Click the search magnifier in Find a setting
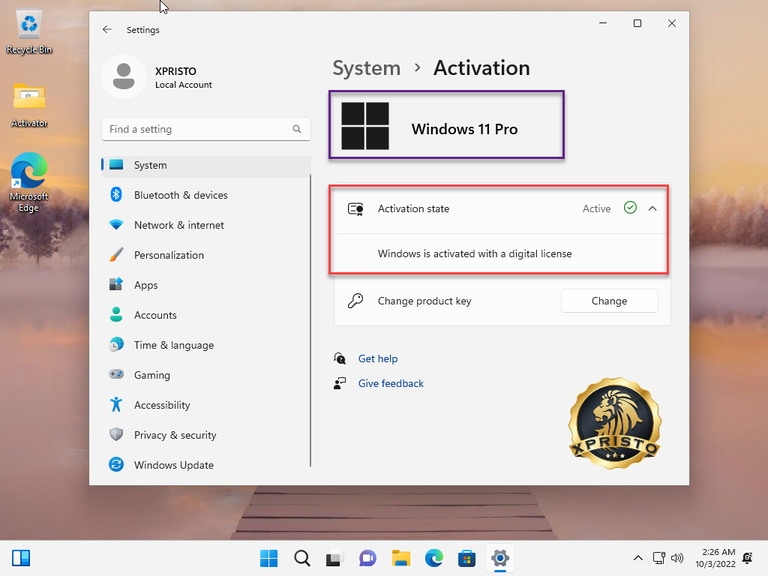 click(297, 129)
